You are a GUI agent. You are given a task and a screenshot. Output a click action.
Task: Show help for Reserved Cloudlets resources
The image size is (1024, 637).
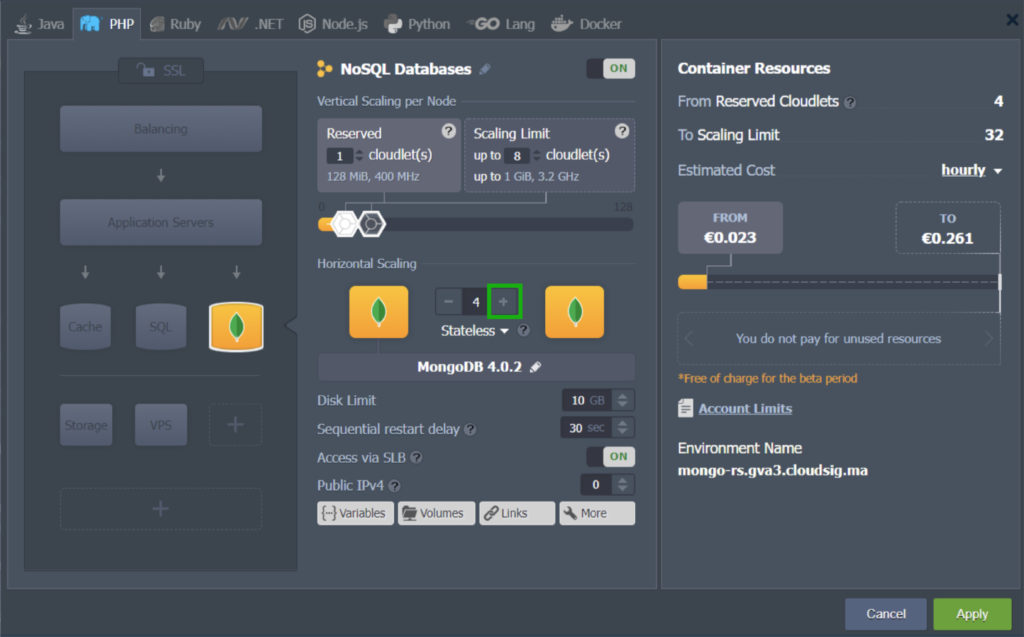850,103
